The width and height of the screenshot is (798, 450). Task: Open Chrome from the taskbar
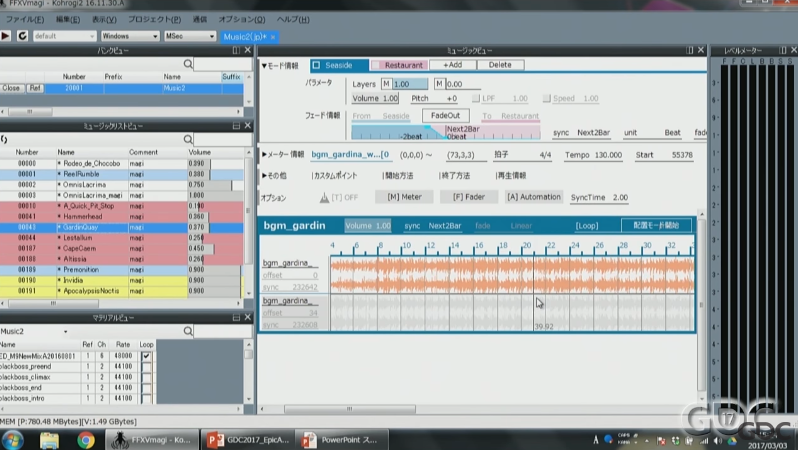coord(86,439)
